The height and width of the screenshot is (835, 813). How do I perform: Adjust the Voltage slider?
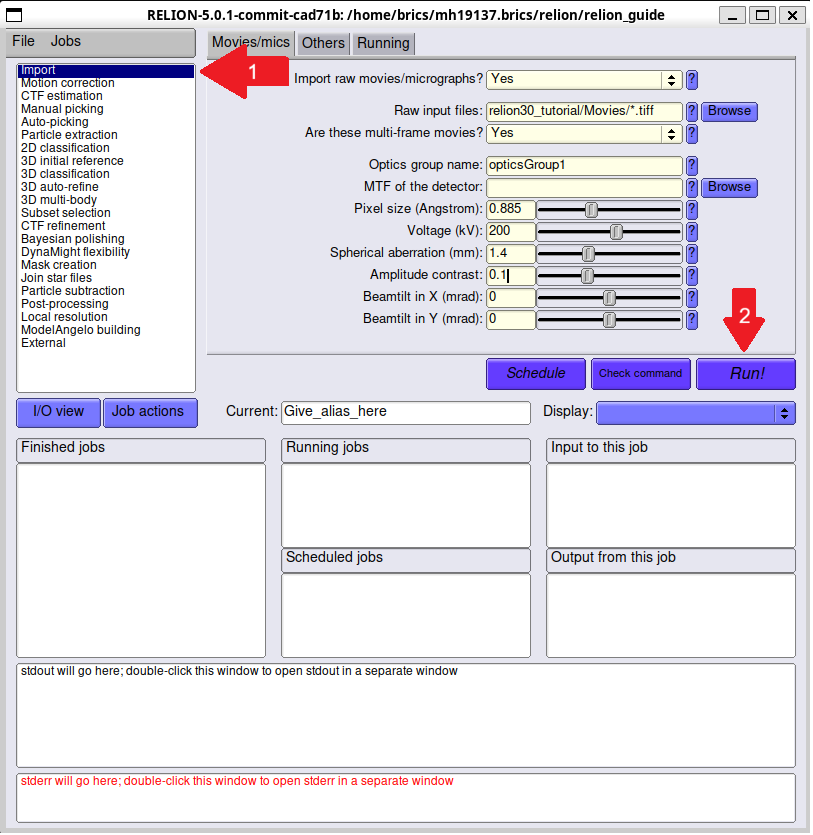click(609, 232)
